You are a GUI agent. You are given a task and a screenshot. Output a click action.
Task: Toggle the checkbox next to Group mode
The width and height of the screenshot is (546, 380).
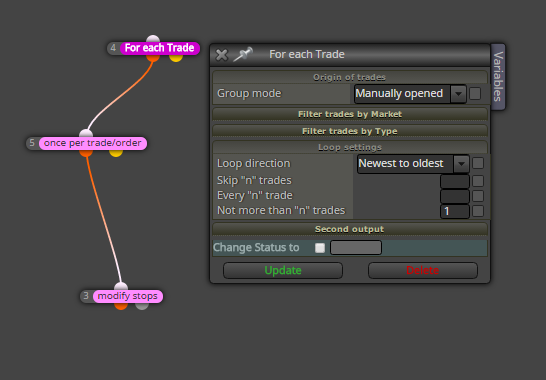(x=475, y=94)
